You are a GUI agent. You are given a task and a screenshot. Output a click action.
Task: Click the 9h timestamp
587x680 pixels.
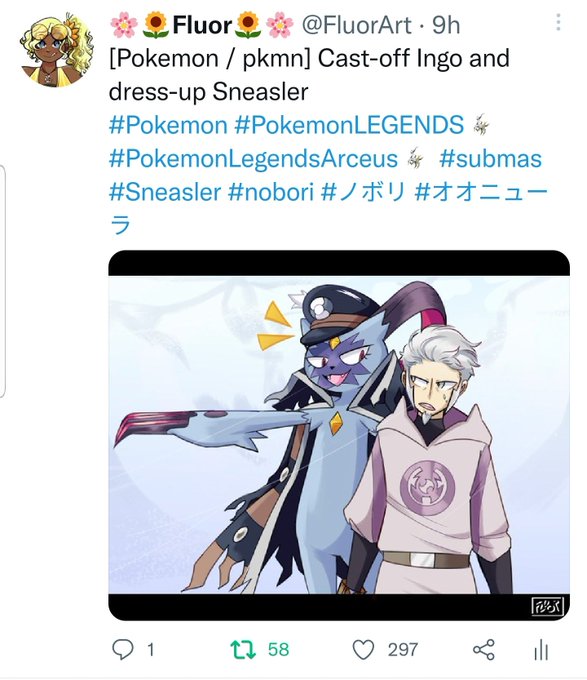pos(446,25)
